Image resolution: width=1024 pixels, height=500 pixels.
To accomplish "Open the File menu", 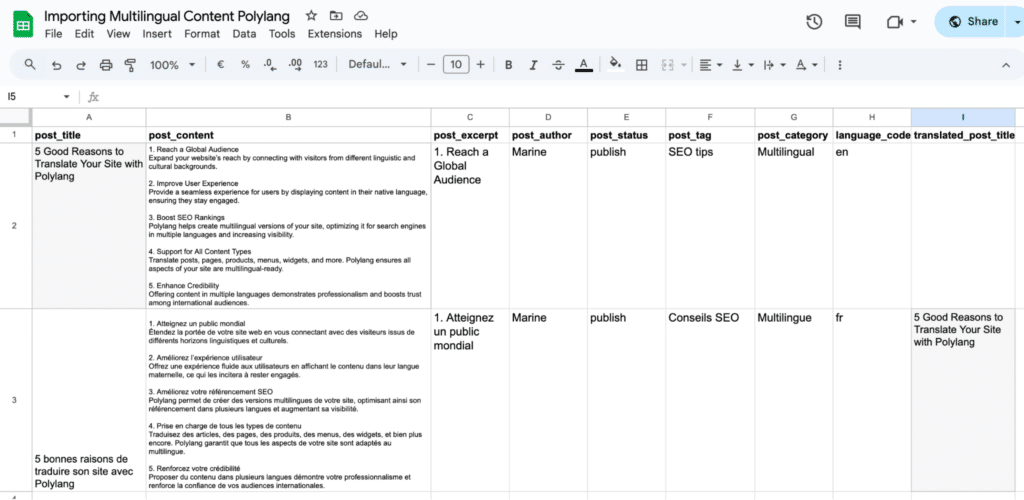I will [54, 34].
